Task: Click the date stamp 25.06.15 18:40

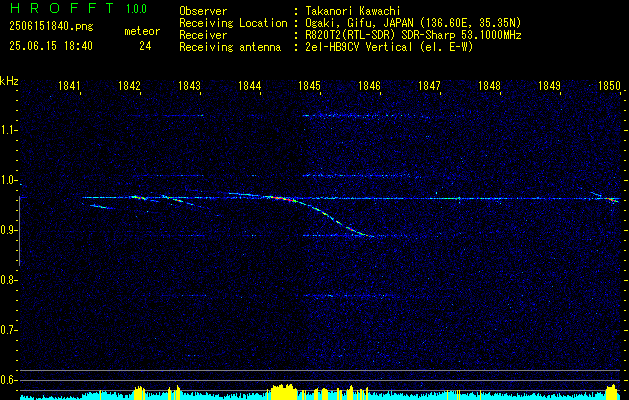Action: (x=51, y=46)
